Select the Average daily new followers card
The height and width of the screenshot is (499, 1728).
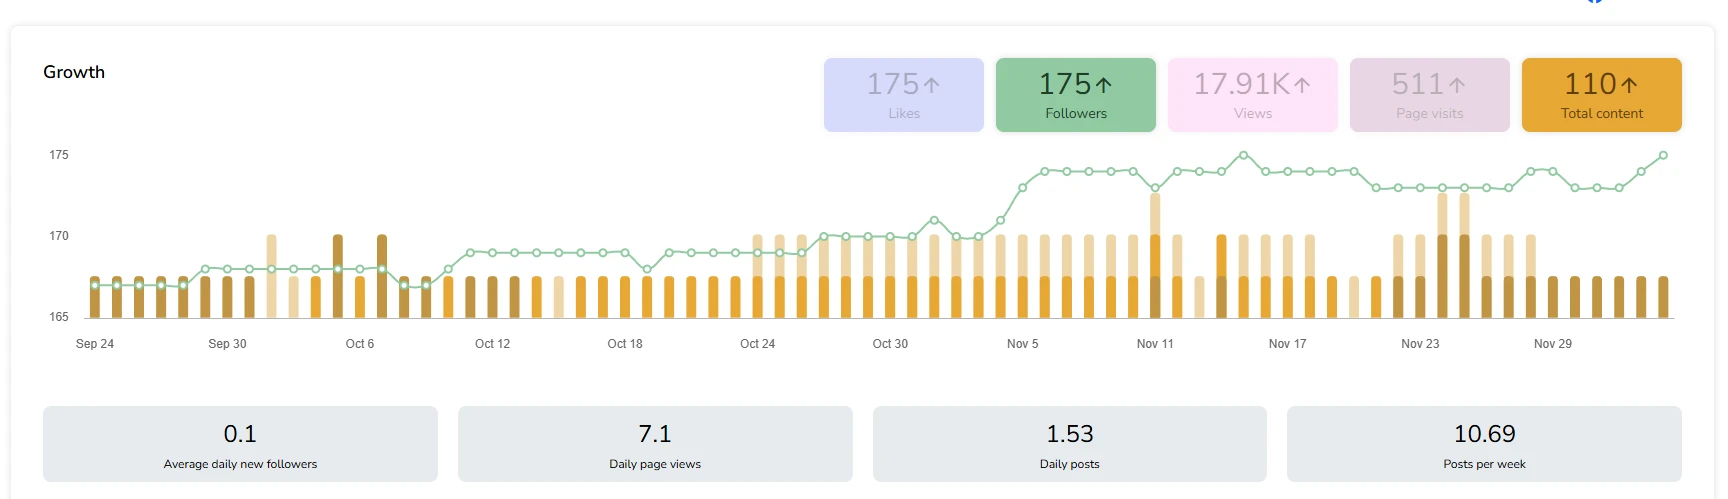tap(240, 444)
